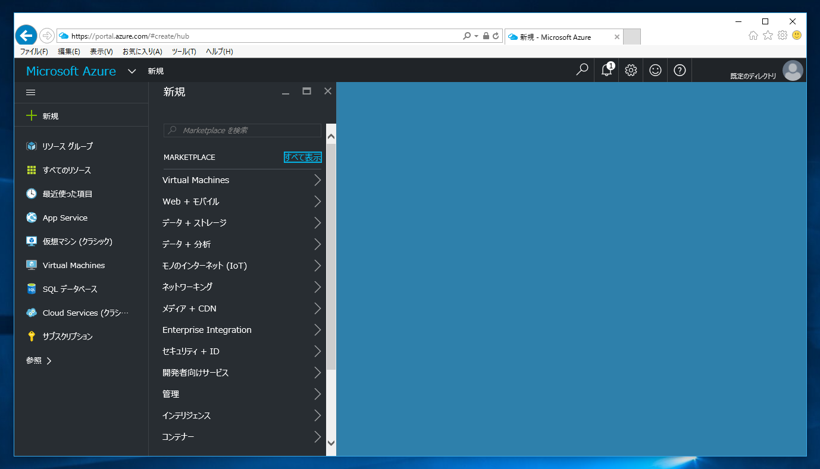Viewport: 820px width, 469px height.
Task: Open the ヘルプ(H) menu
Action: (219, 51)
